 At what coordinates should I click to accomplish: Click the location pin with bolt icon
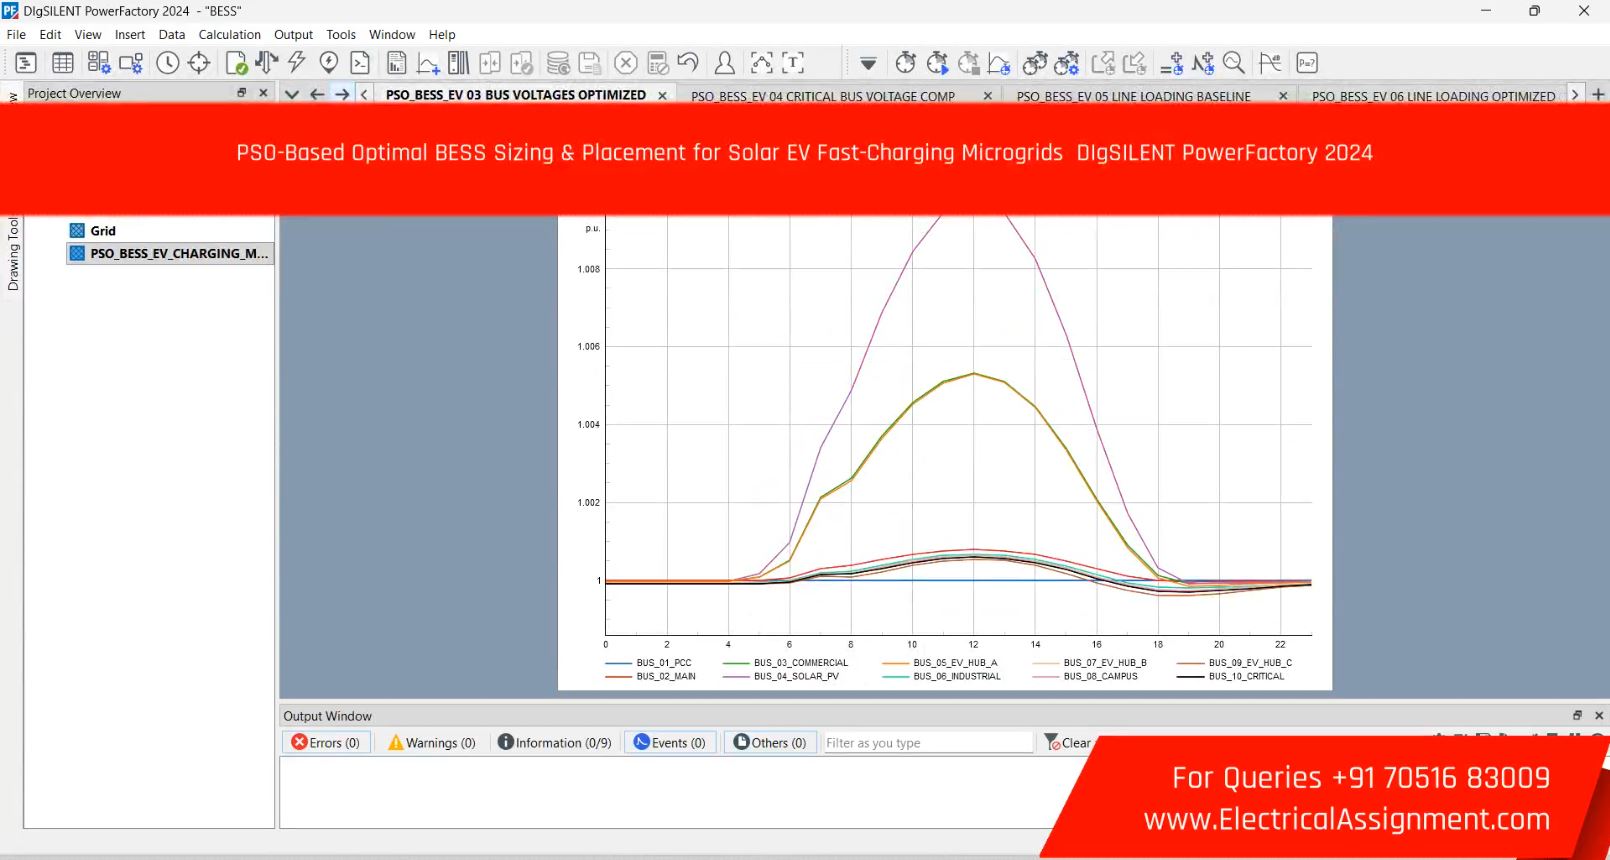(329, 63)
